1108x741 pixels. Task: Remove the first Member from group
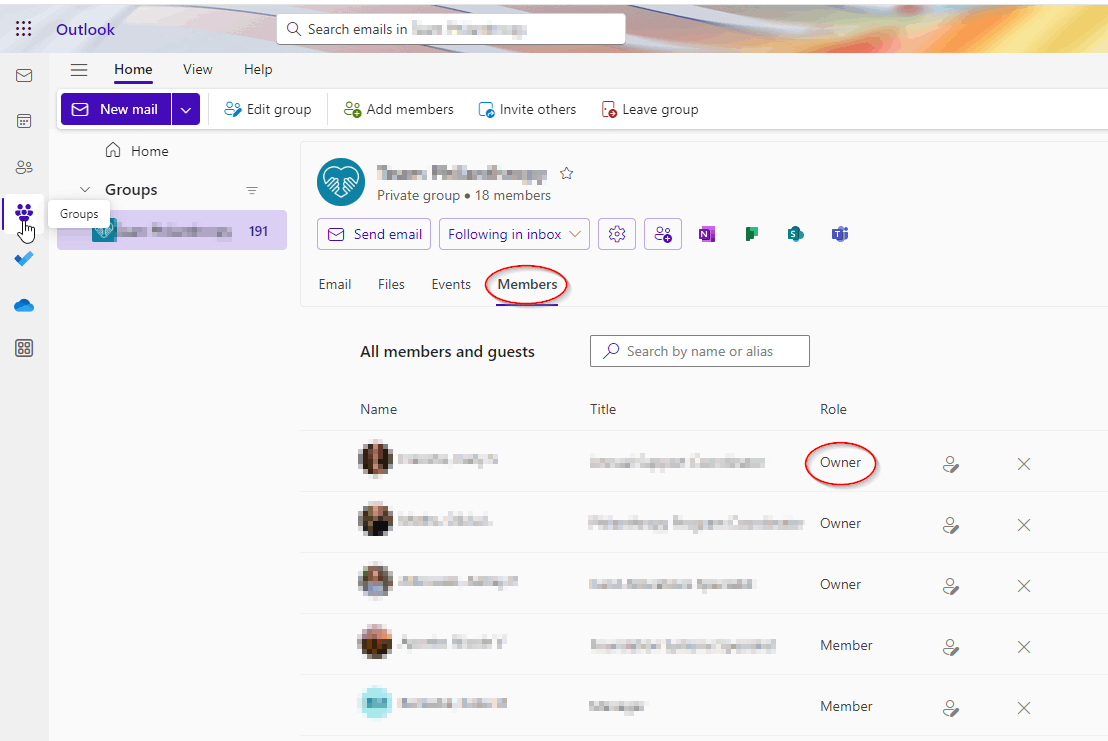click(x=1024, y=647)
